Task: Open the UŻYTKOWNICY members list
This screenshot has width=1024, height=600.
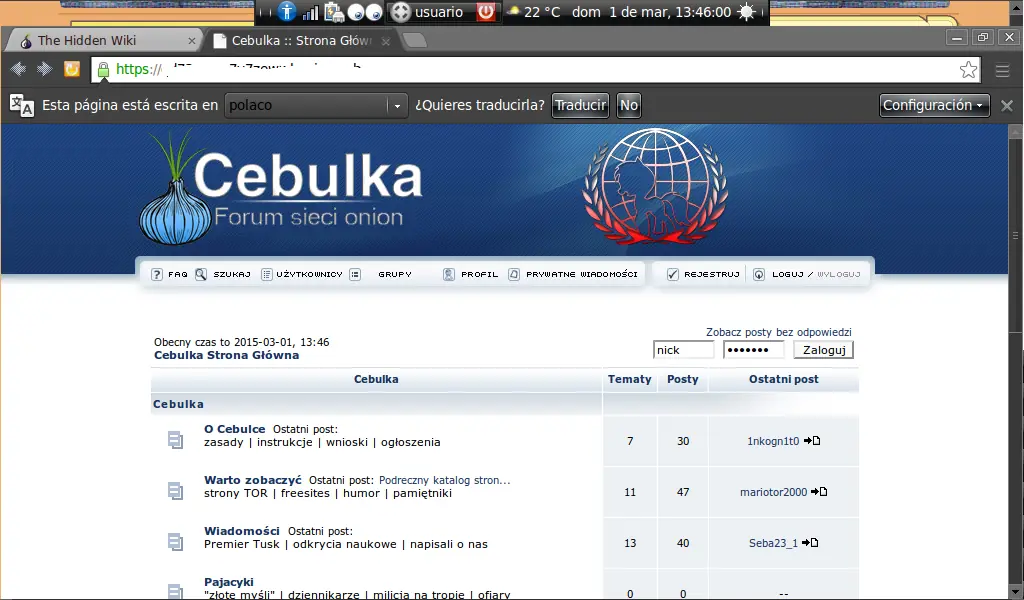Action: (309, 274)
